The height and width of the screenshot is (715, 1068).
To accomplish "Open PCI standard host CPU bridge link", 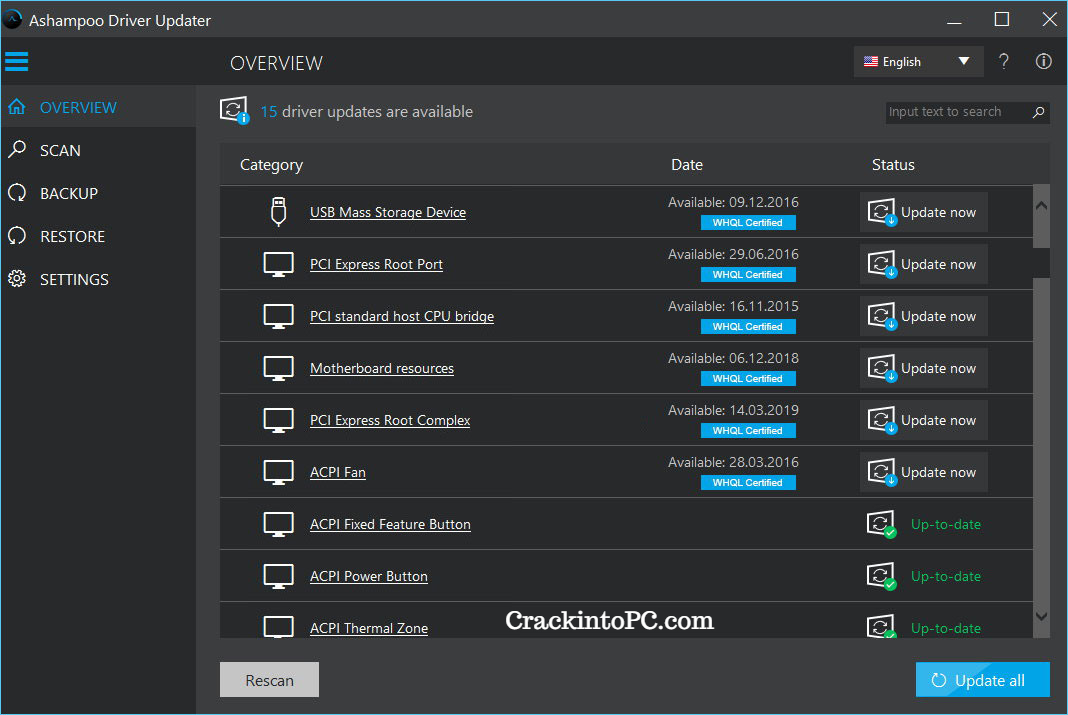I will (x=402, y=316).
